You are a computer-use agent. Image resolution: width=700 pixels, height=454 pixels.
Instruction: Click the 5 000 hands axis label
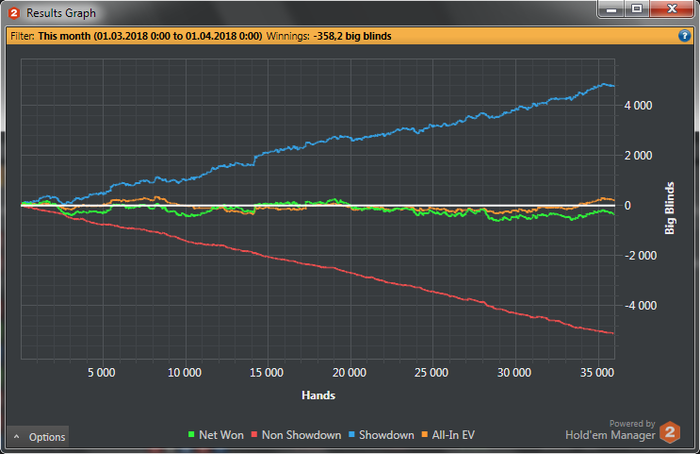[x=101, y=373]
